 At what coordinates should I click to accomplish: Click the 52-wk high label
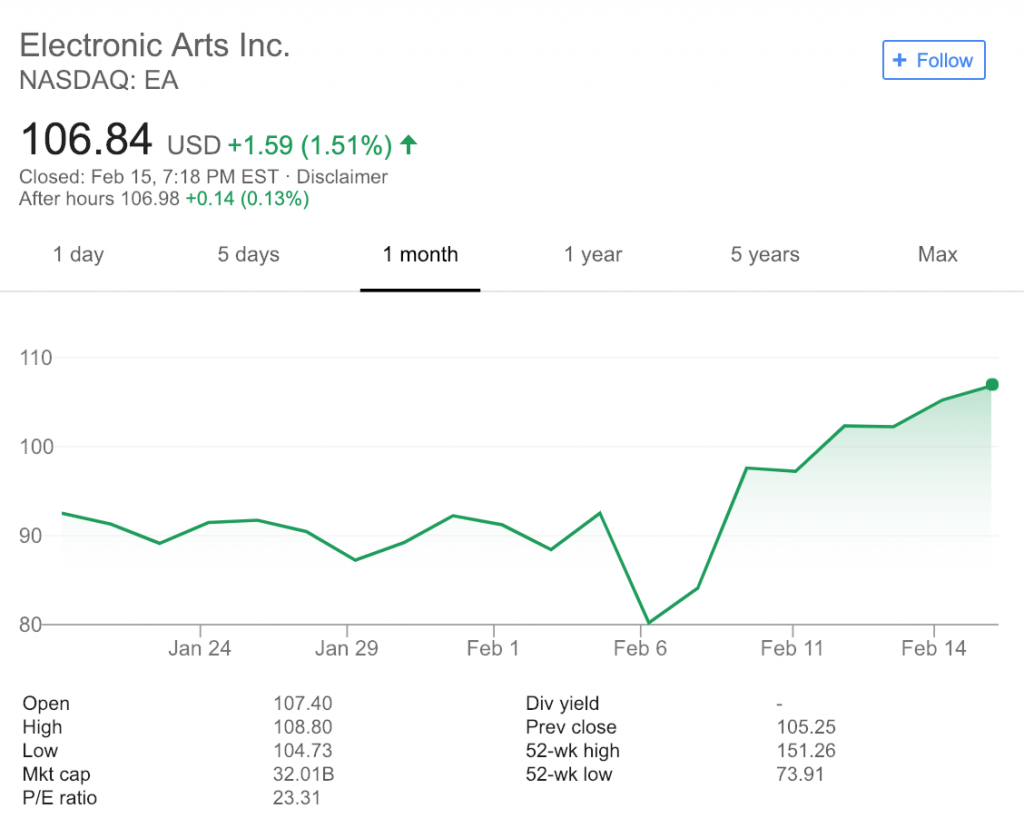pyautogui.click(x=573, y=750)
